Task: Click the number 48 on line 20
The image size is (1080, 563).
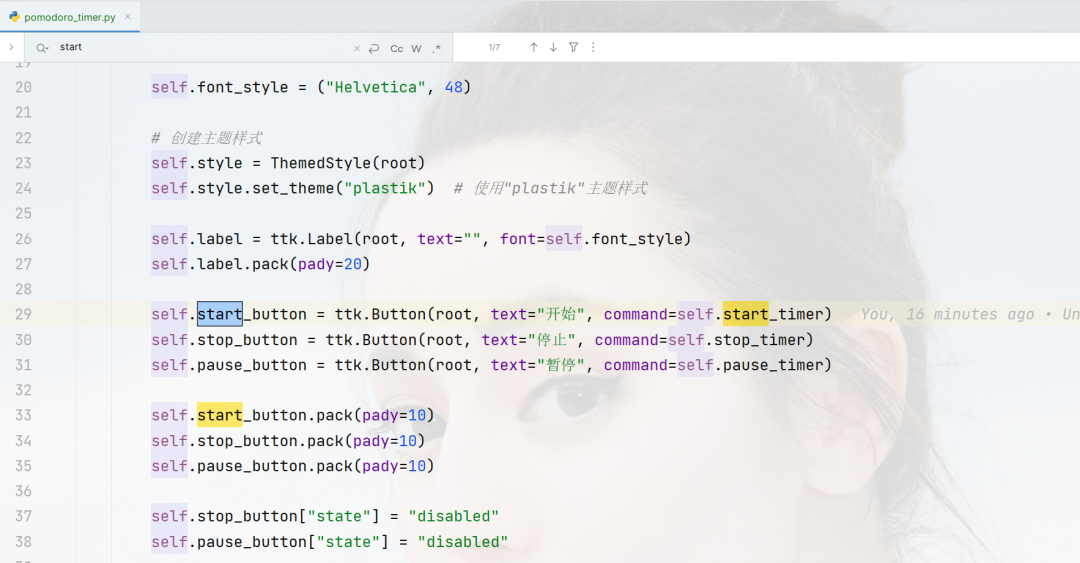Action: pos(454,88)
